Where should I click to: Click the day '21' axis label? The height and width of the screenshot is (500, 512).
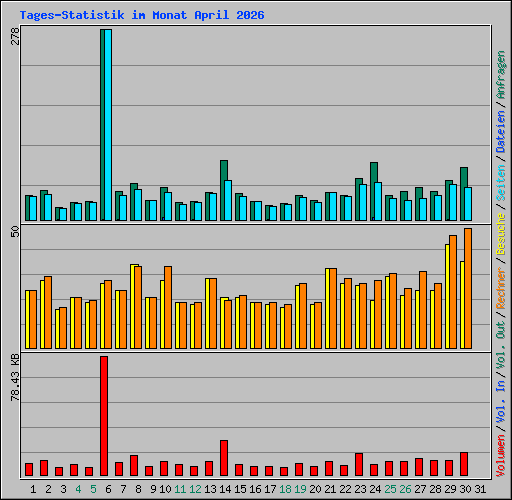click(330, 489)
